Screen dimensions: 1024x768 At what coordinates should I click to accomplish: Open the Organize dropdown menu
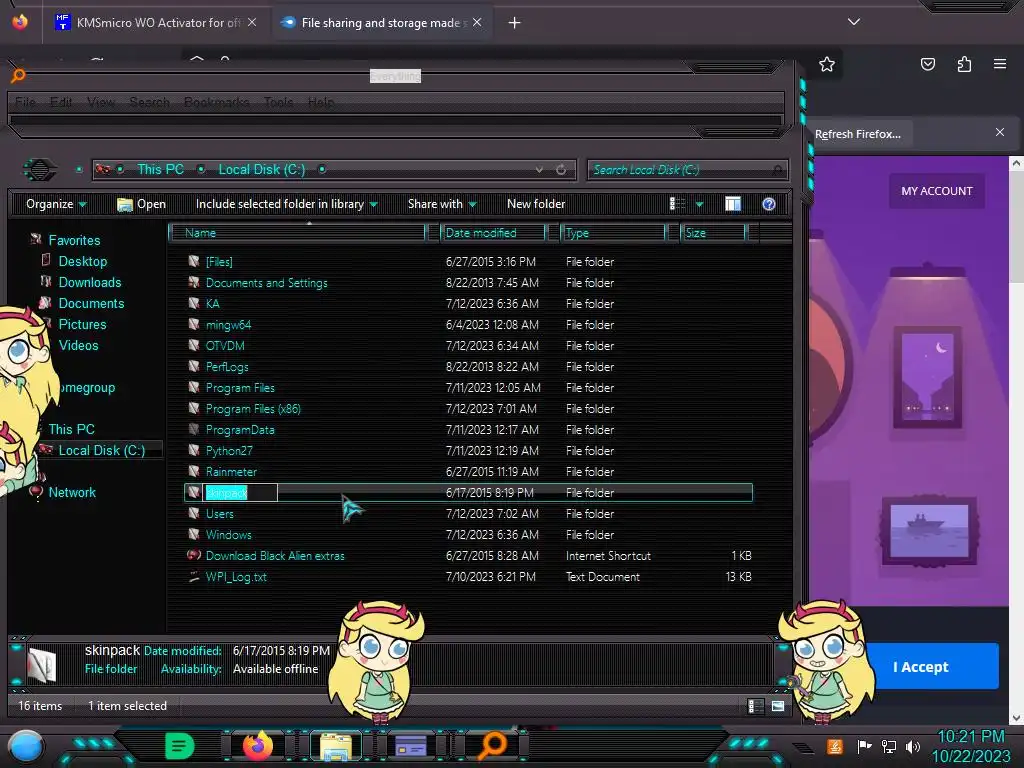56,204
